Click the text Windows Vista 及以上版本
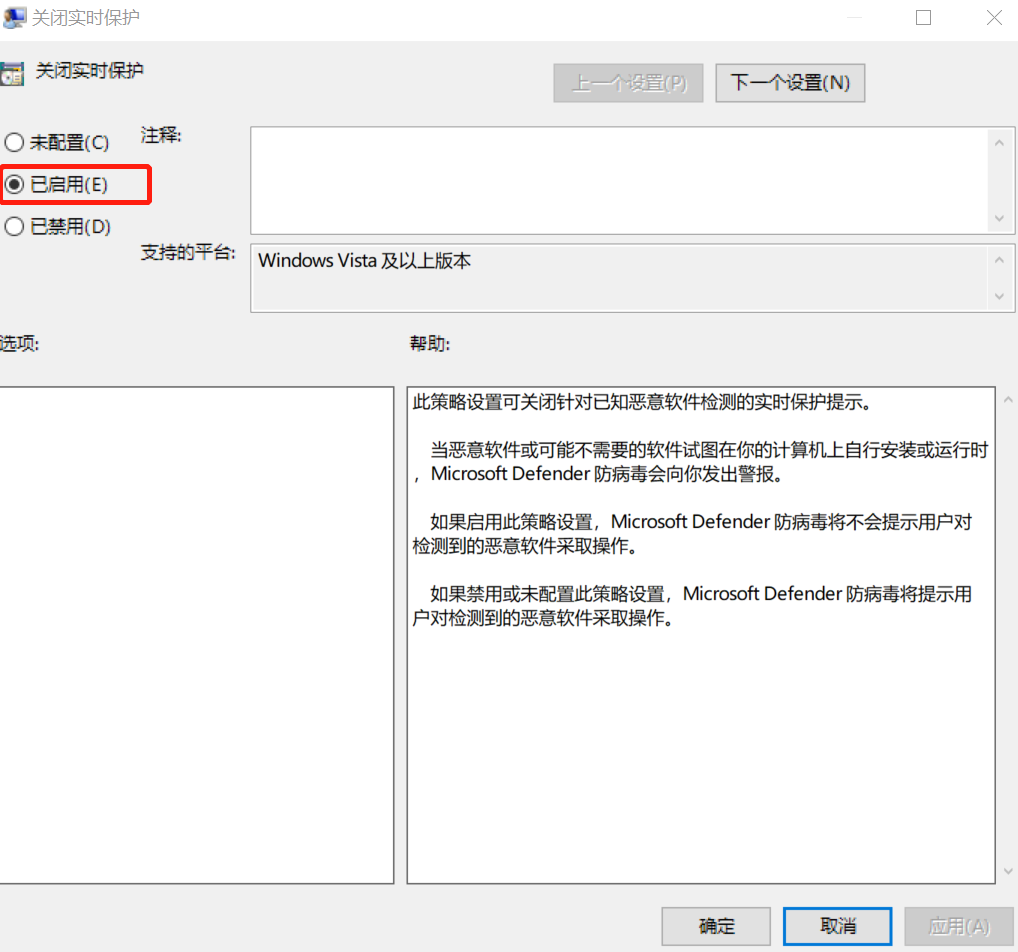The height and width of the screenshot is (952, 1018). 364,261
